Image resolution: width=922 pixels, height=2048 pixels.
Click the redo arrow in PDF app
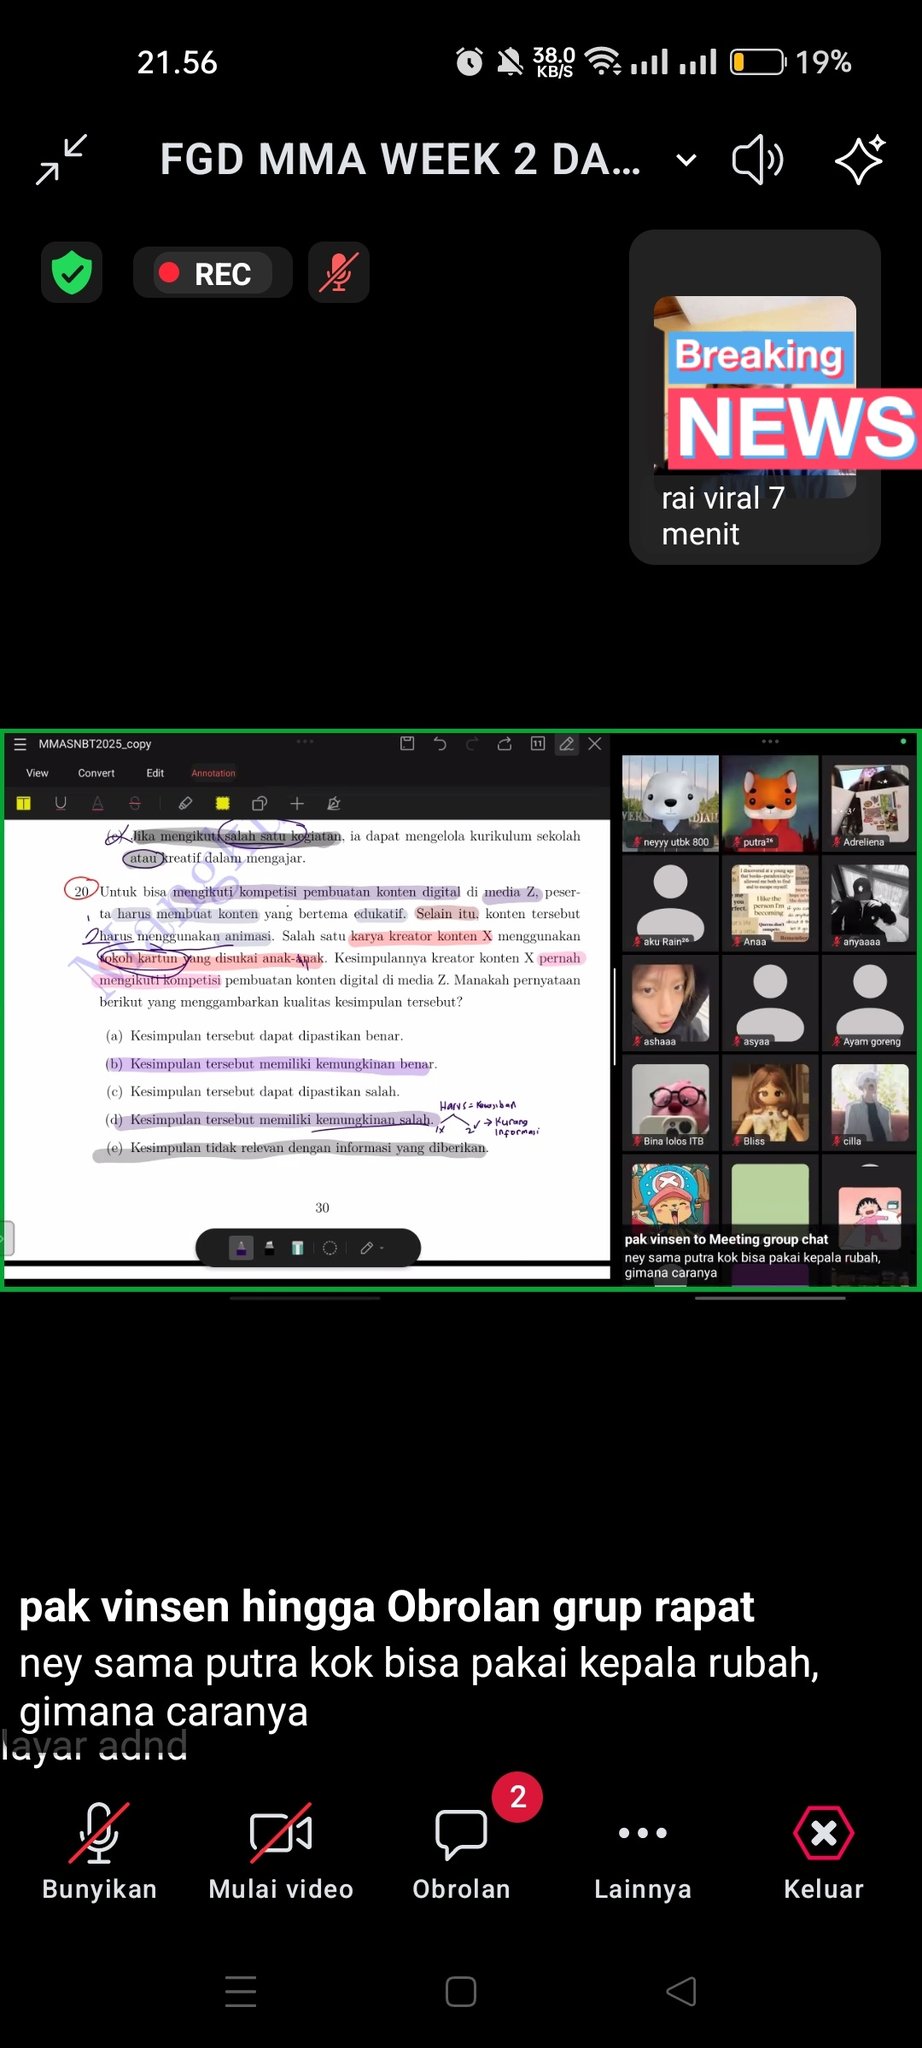(472, 743)
